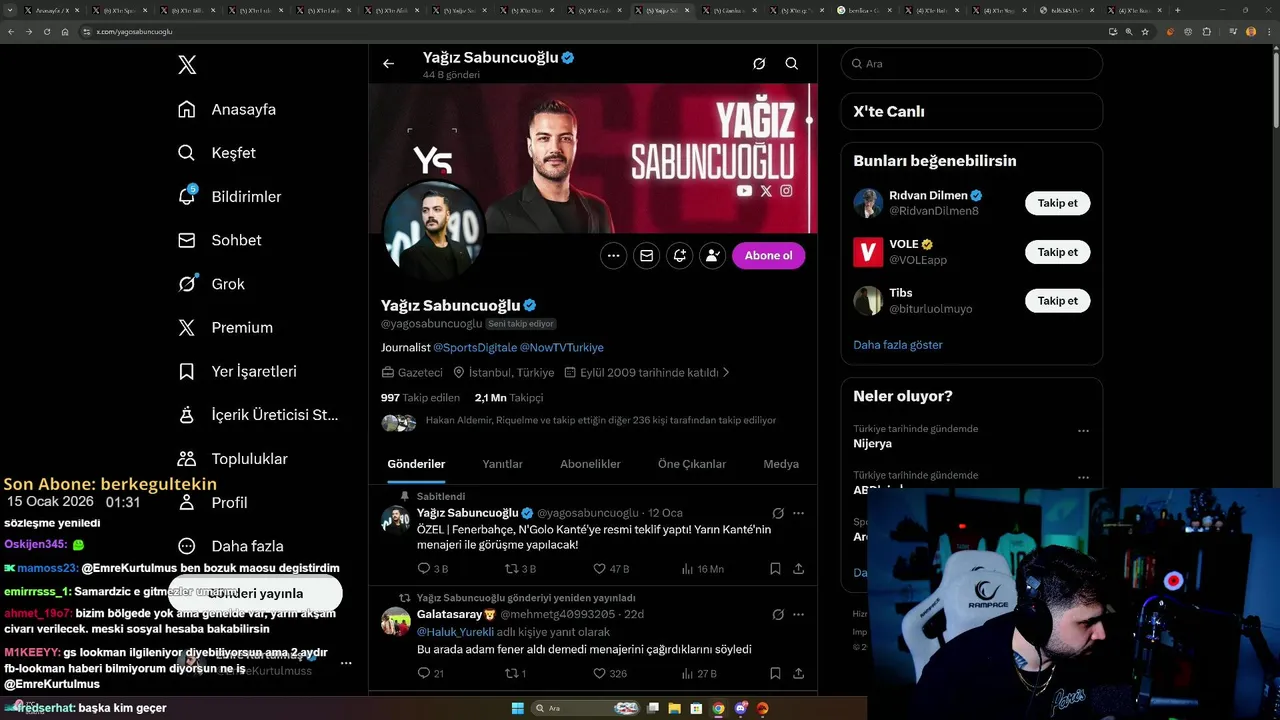
Task: Open Bildirimler notifications
Action: 229,196
